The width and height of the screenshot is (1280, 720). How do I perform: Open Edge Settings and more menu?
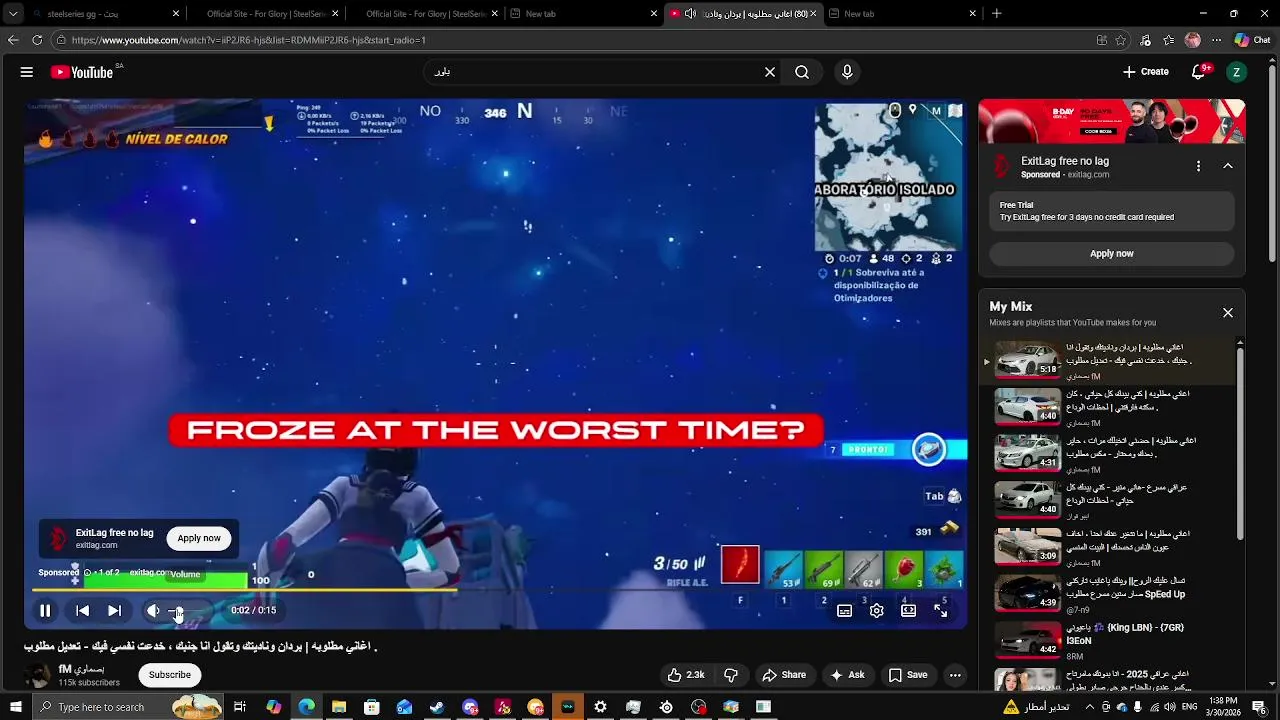point(1216,40)
